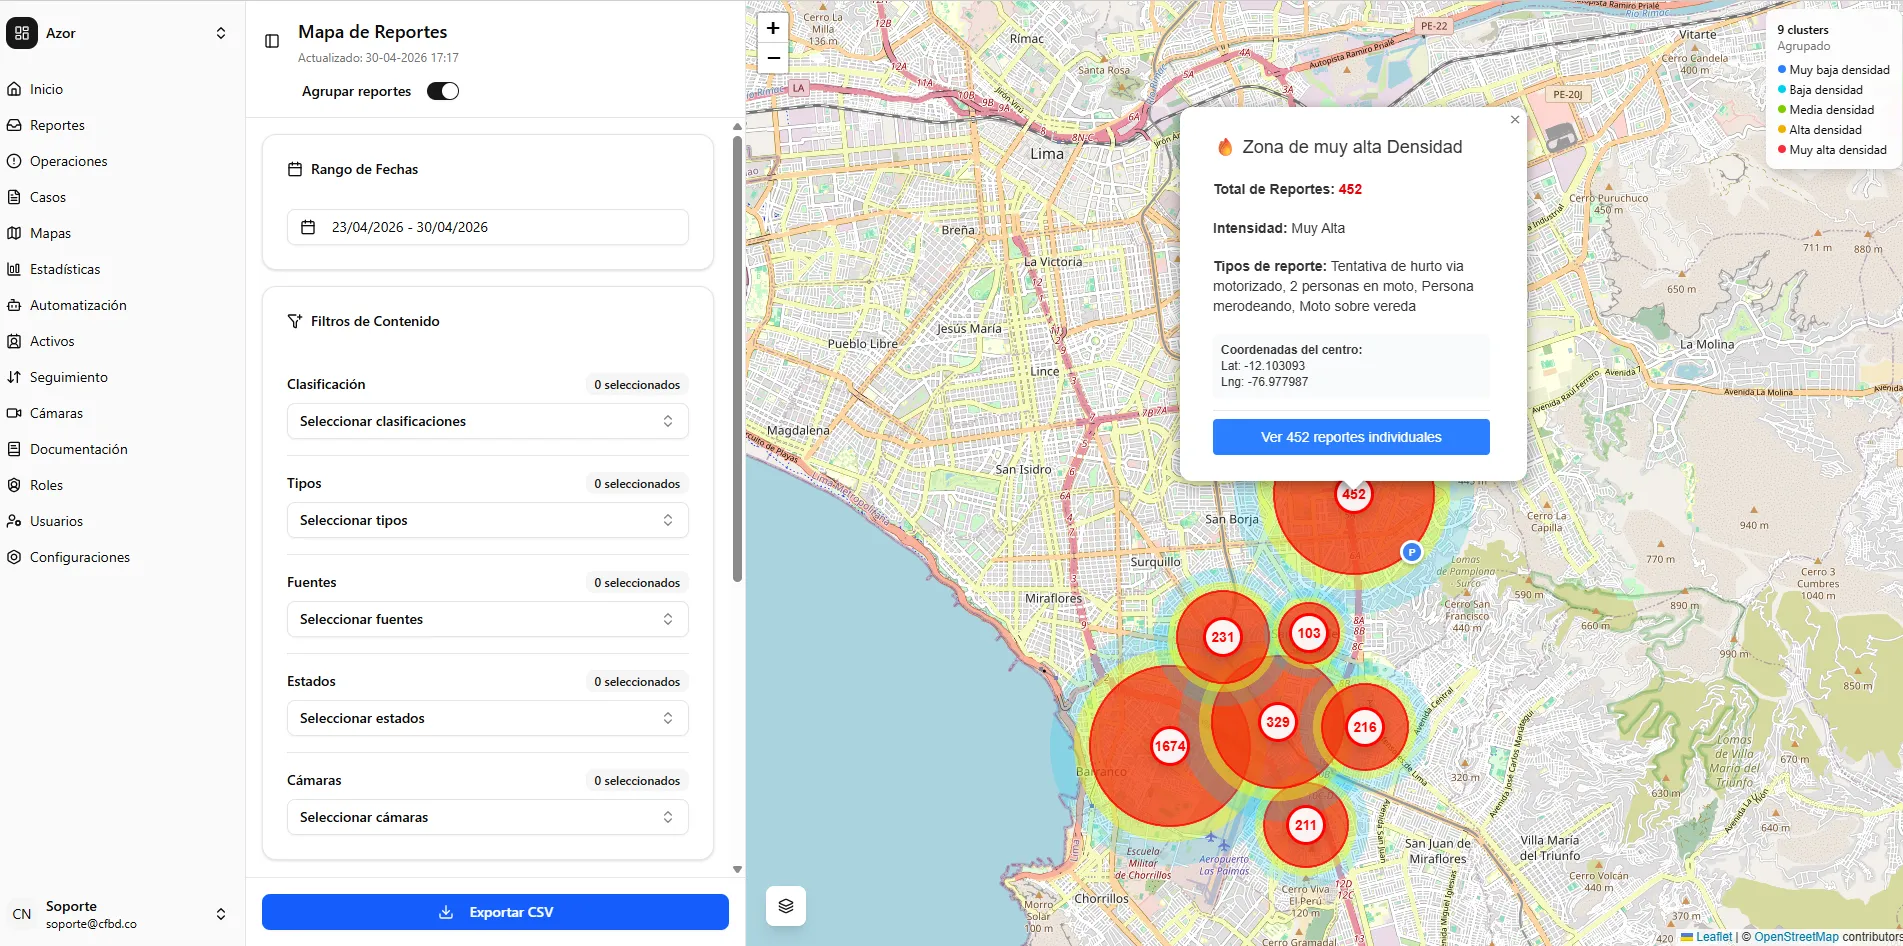The width and height of the screenshot is (1903, 946).
Task: Click Ver 452 reportes individuales button
Action: click(x=1351, y=437)
